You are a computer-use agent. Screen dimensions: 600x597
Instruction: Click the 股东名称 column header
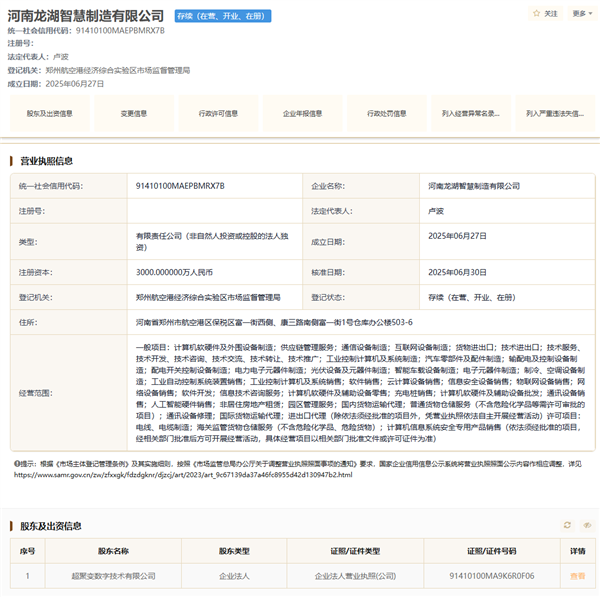click(x=113, y=551)
